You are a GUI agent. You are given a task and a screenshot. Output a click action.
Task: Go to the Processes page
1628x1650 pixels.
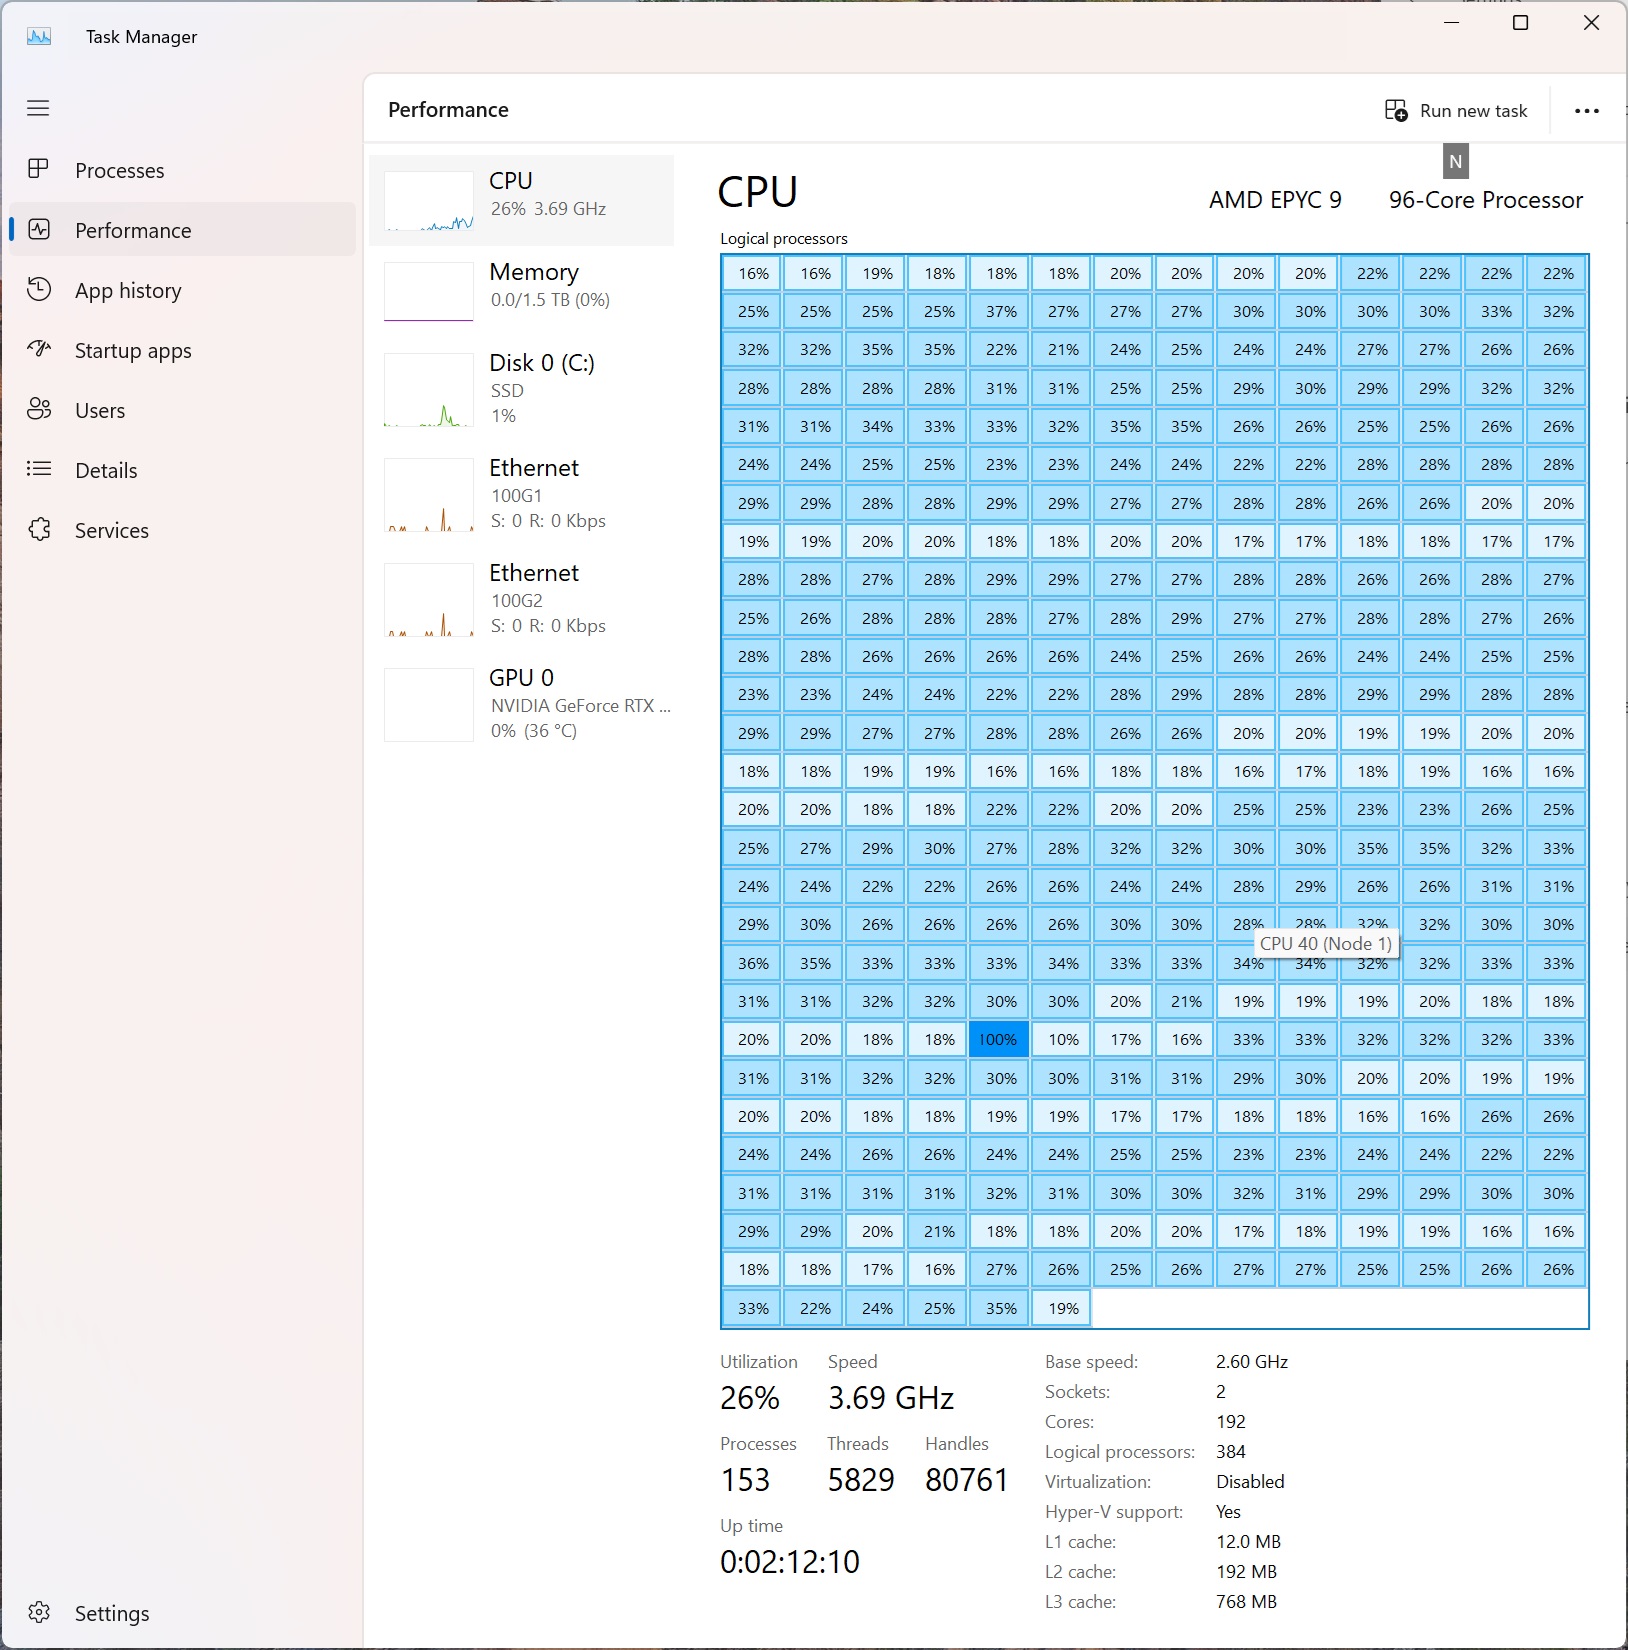coord(182,170)
